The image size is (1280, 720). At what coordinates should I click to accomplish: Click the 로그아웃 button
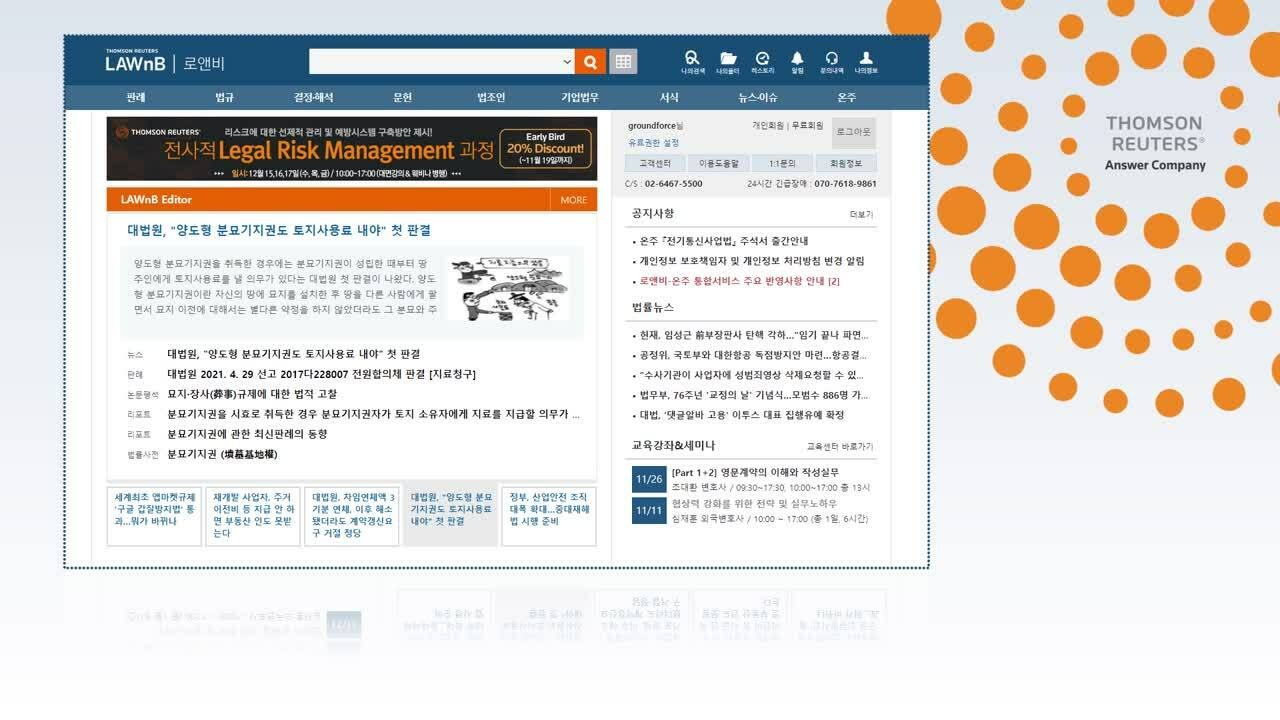point(853,132)
